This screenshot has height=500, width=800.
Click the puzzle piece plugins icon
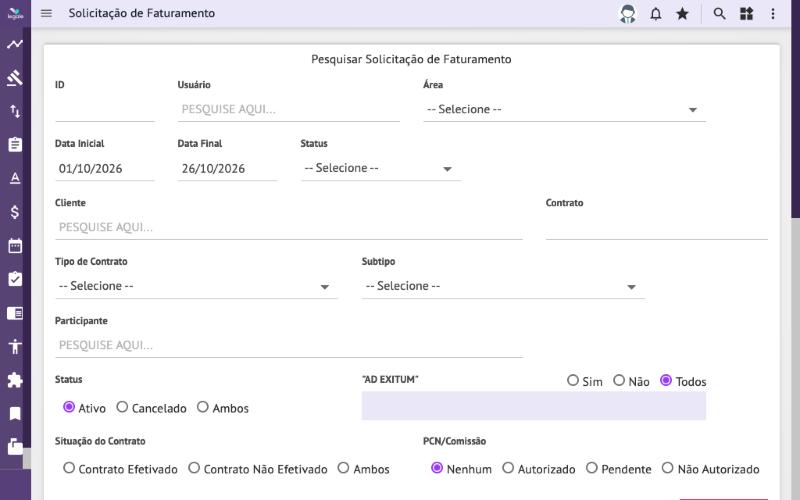click(15, 380)
